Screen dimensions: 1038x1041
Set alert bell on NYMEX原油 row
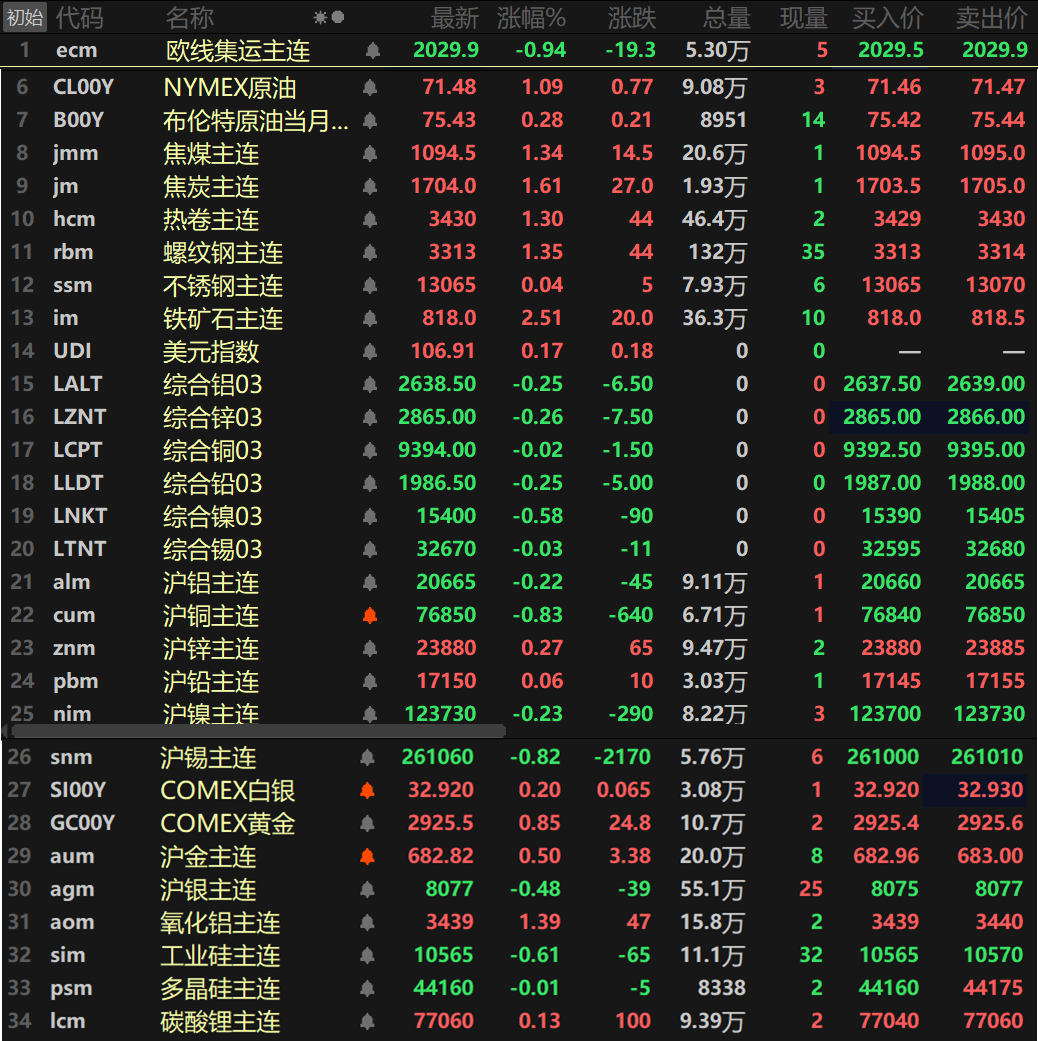pos(369,87)
